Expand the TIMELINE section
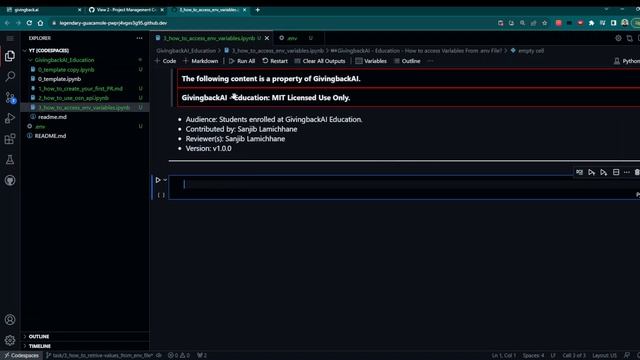The height and width of the screenshot is (360, 640). coord(40,346)
